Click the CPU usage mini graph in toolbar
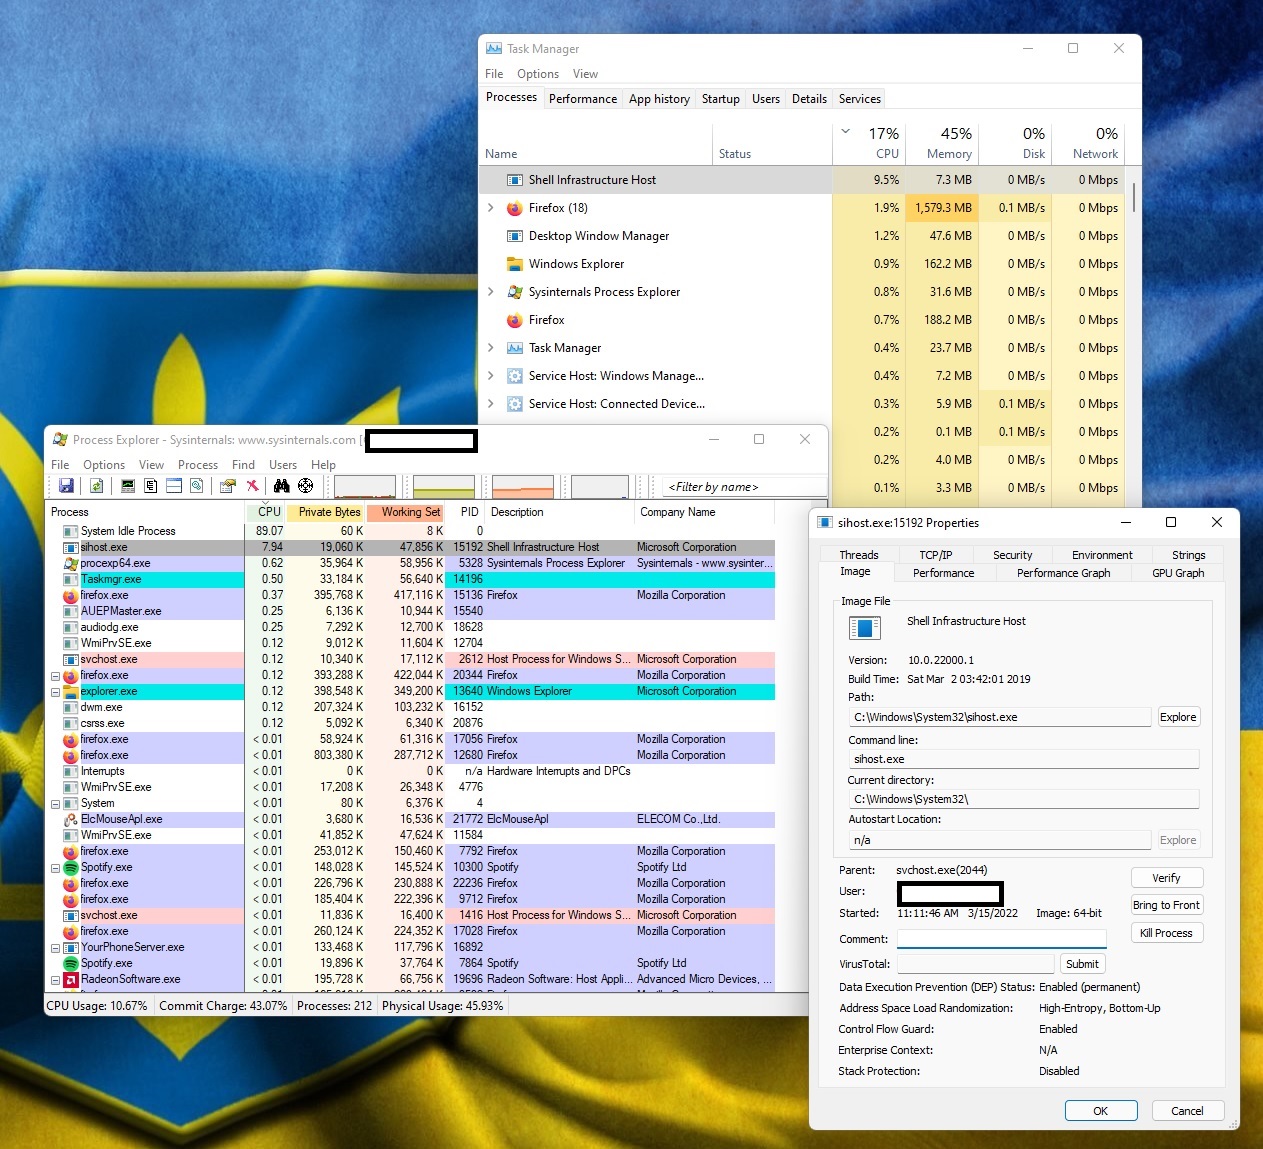1263x1149 pixels. (365, 487)
